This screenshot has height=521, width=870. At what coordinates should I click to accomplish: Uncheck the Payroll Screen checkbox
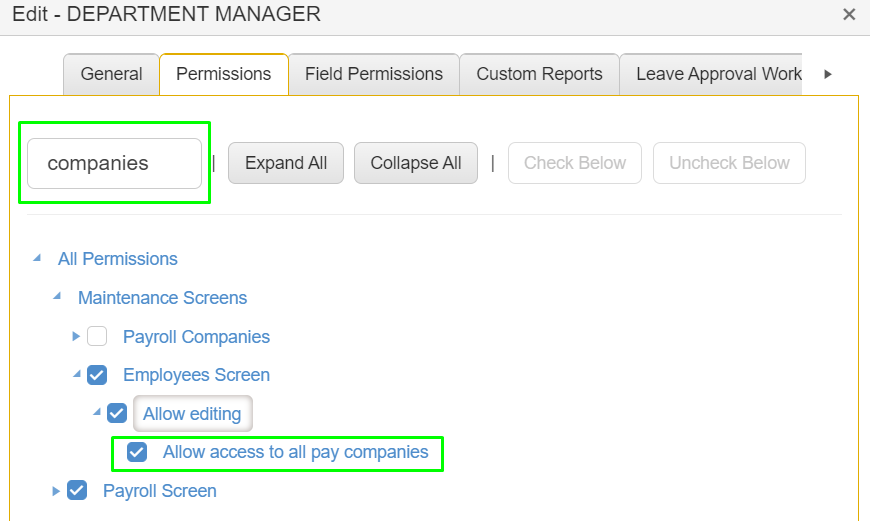click(77, 490)
